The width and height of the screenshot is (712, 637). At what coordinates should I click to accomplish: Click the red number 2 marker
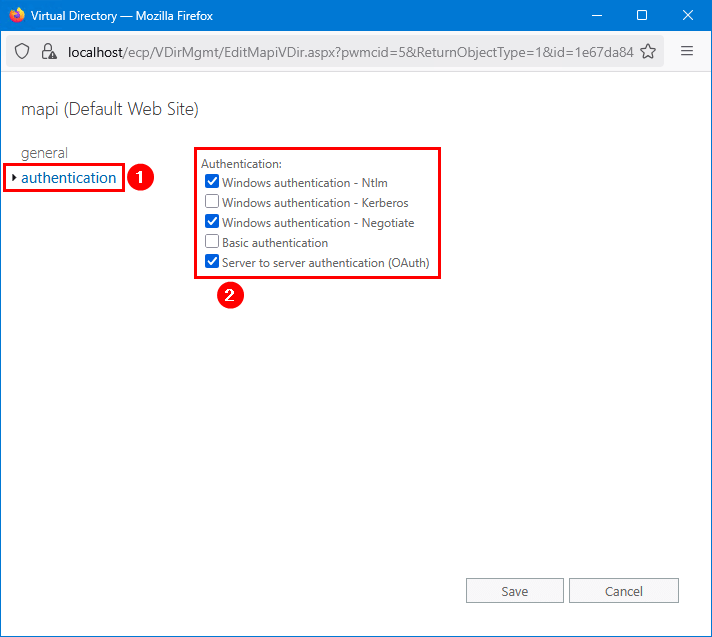pyautogui.click(x=231, y=296)
